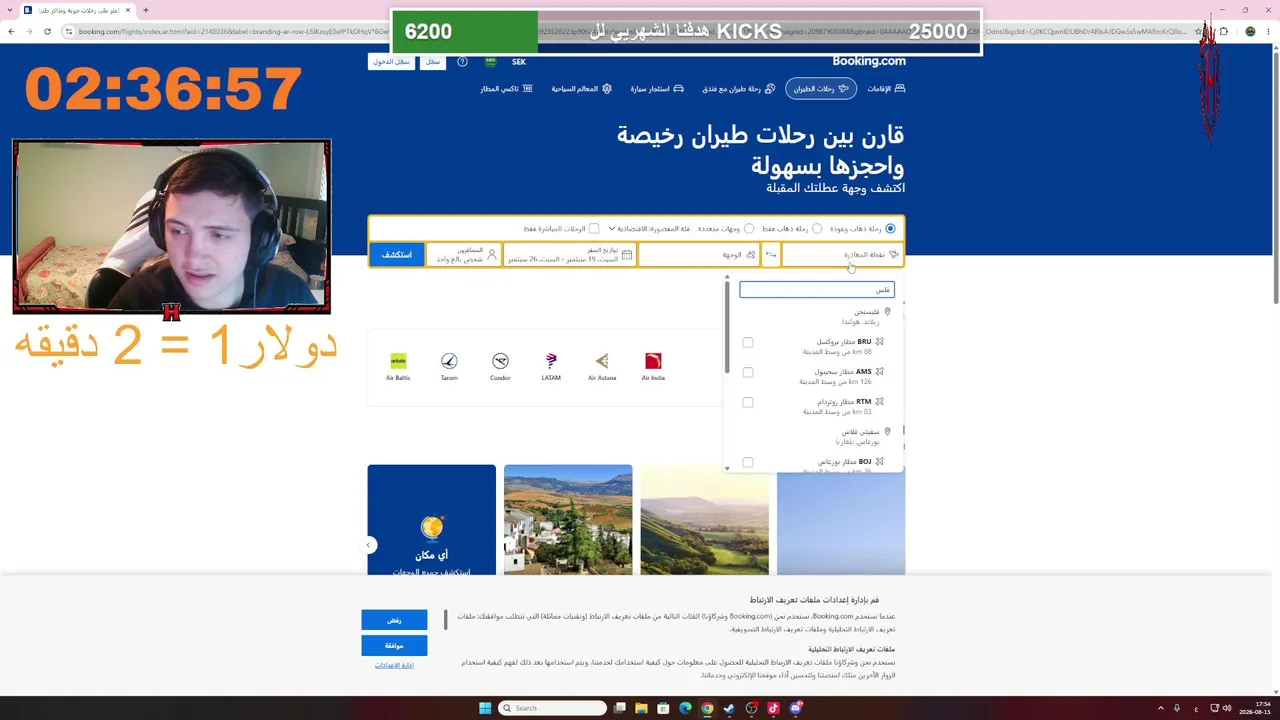
Task: Open Steam from the taskbar
Action: coord(729,708)
